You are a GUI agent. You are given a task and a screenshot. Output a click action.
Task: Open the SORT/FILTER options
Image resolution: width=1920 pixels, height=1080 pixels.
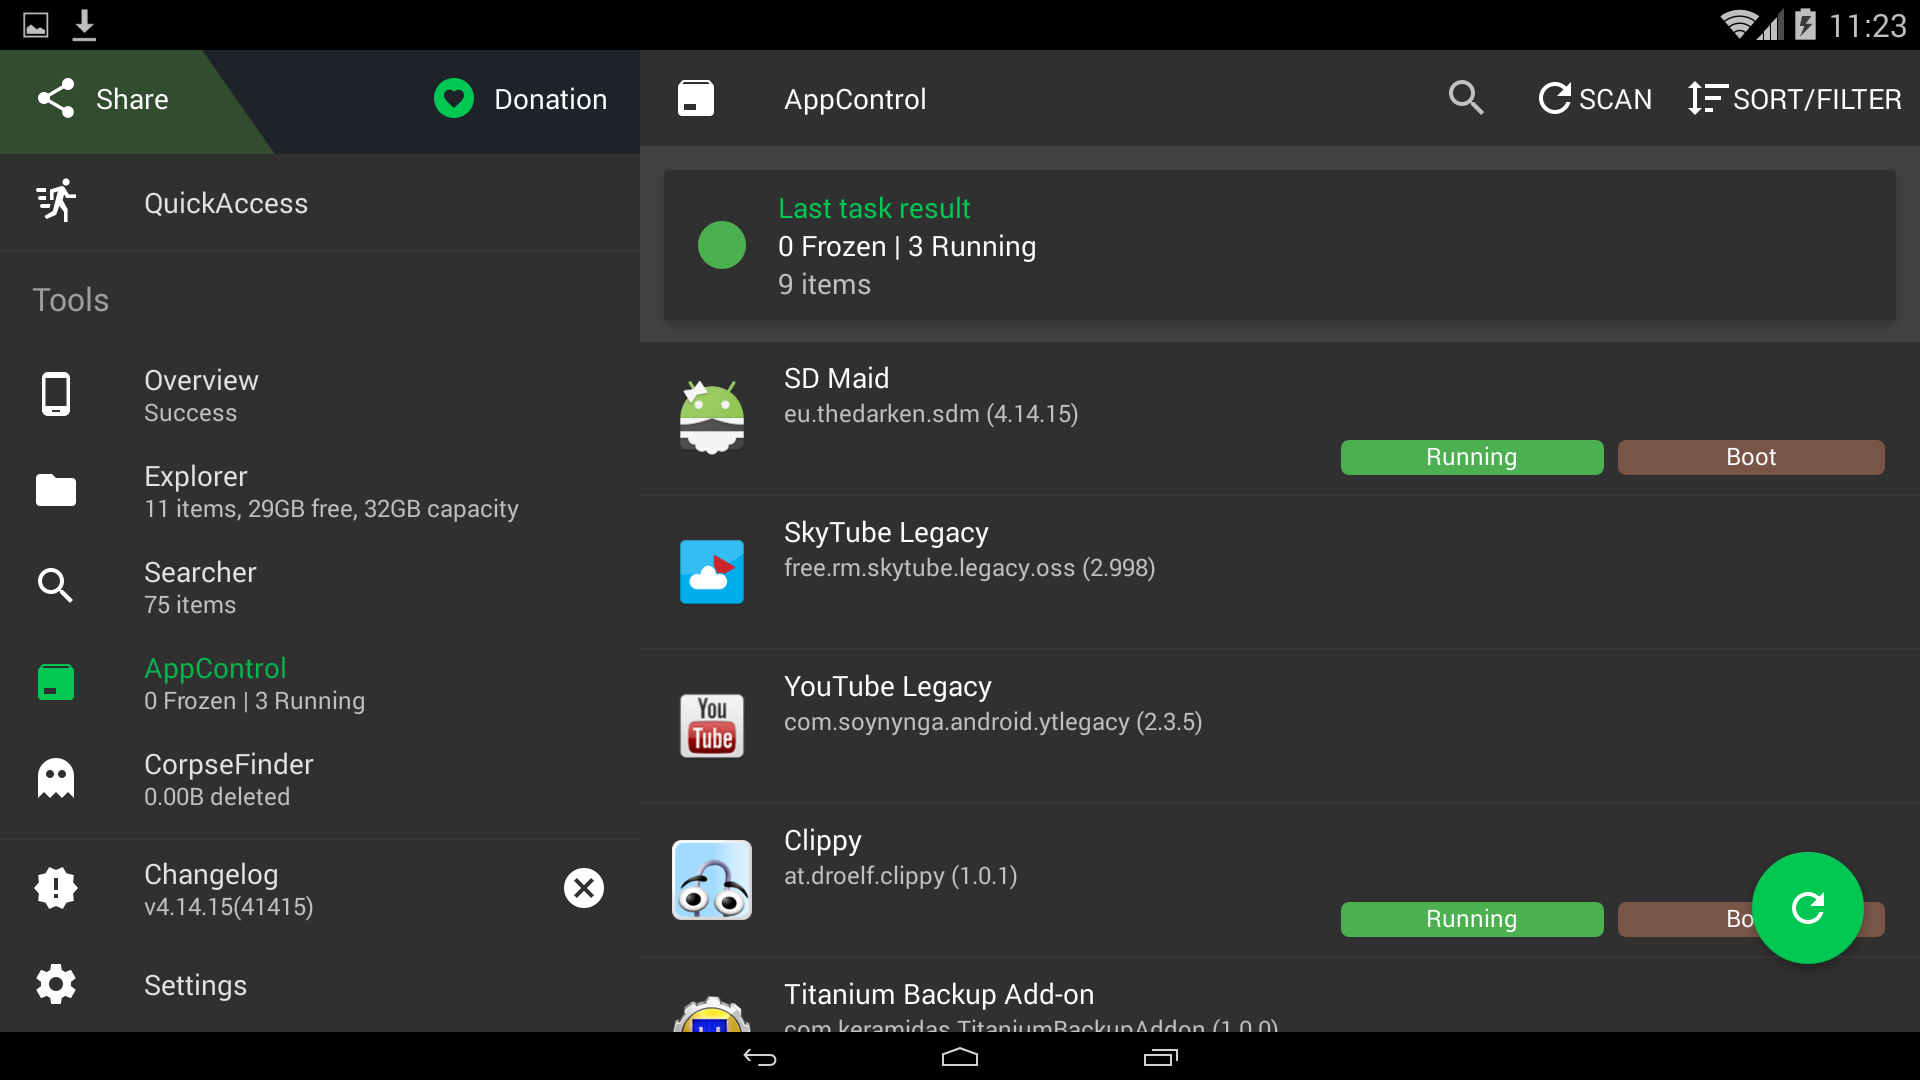pyautogui.click(x=1795, y=99)
